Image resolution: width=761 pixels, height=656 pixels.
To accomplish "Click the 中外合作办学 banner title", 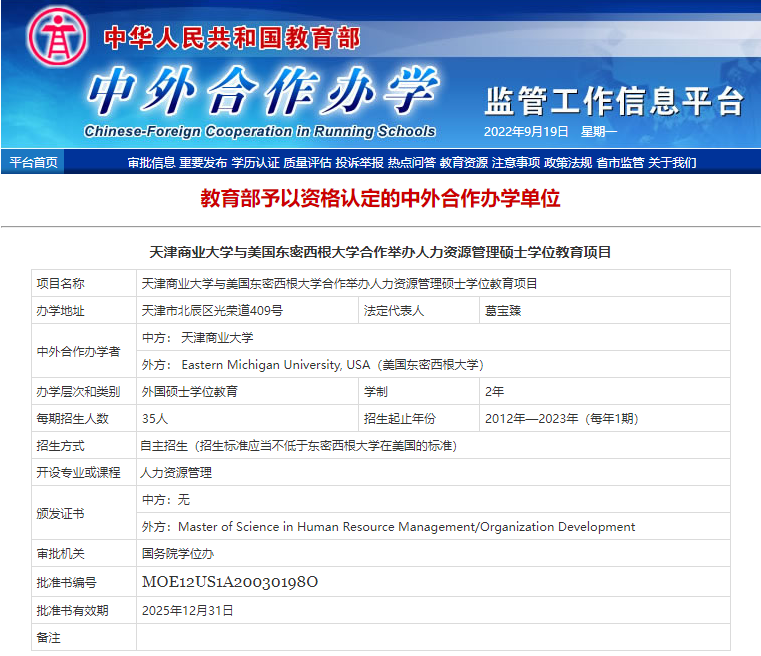I will coord(263,91).
